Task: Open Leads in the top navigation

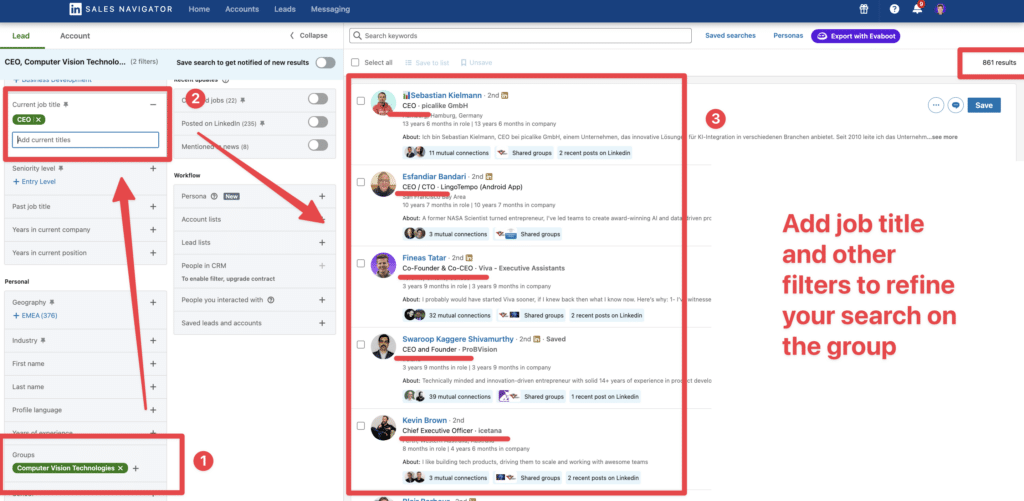Action: click(285, 9)
